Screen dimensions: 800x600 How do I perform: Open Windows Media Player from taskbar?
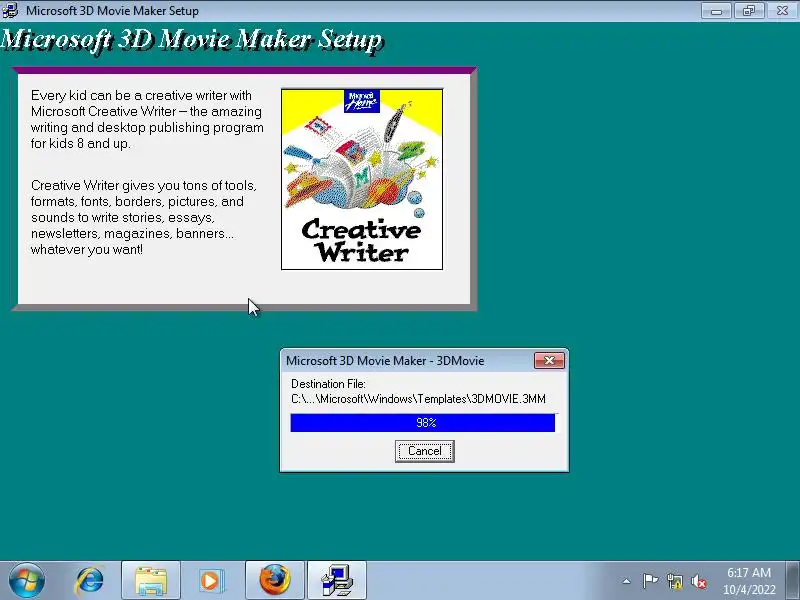coord(210,581)
